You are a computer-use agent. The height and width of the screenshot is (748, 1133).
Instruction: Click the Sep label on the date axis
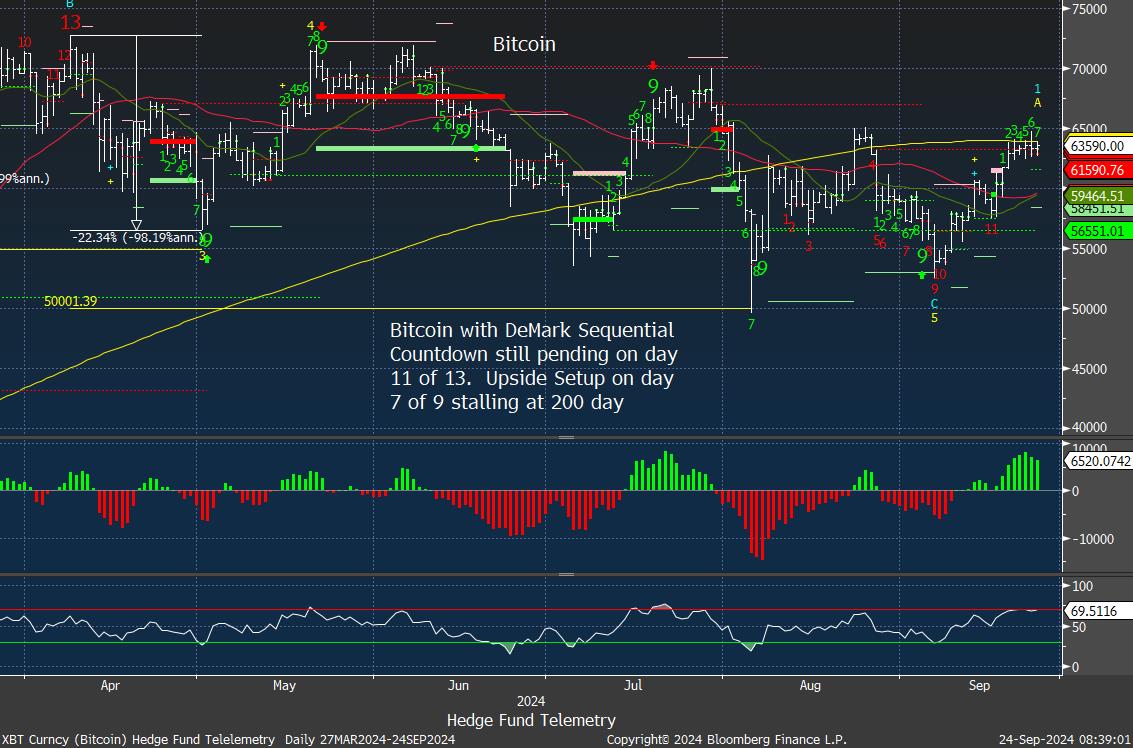point(978,685)
